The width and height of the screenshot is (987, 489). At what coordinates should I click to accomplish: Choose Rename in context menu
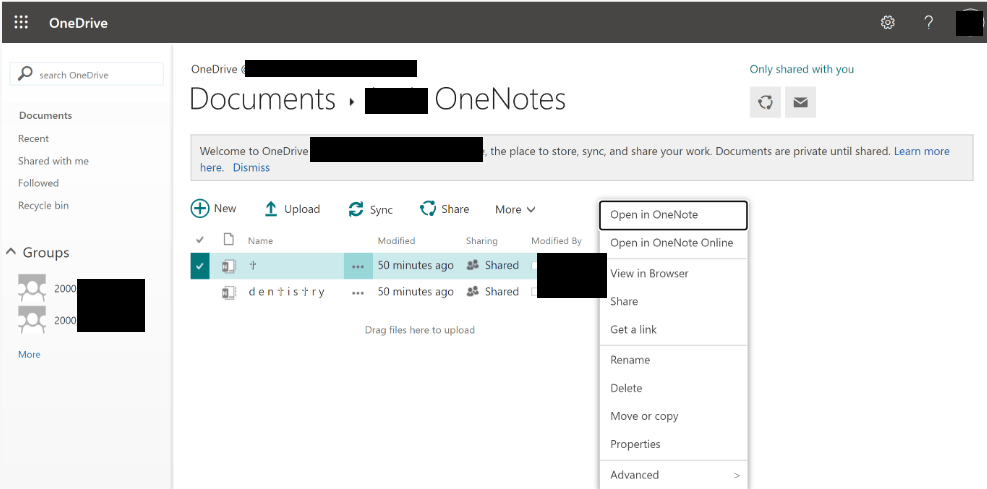tap(674, 360)
